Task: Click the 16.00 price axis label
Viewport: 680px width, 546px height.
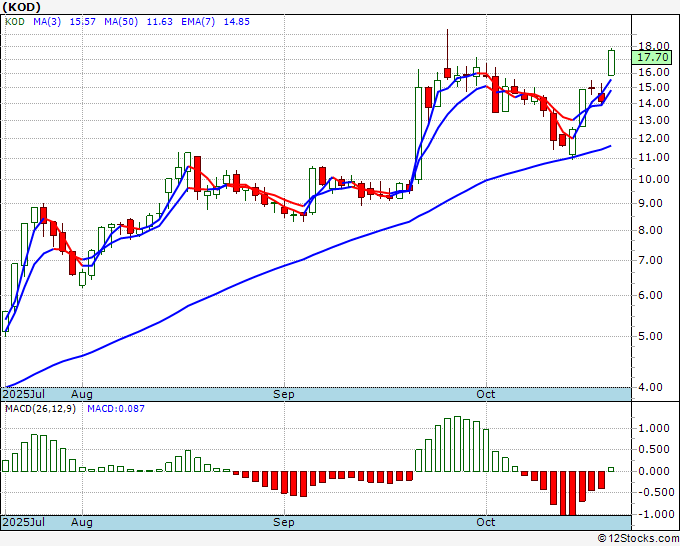Action: [x=654, y=72]
